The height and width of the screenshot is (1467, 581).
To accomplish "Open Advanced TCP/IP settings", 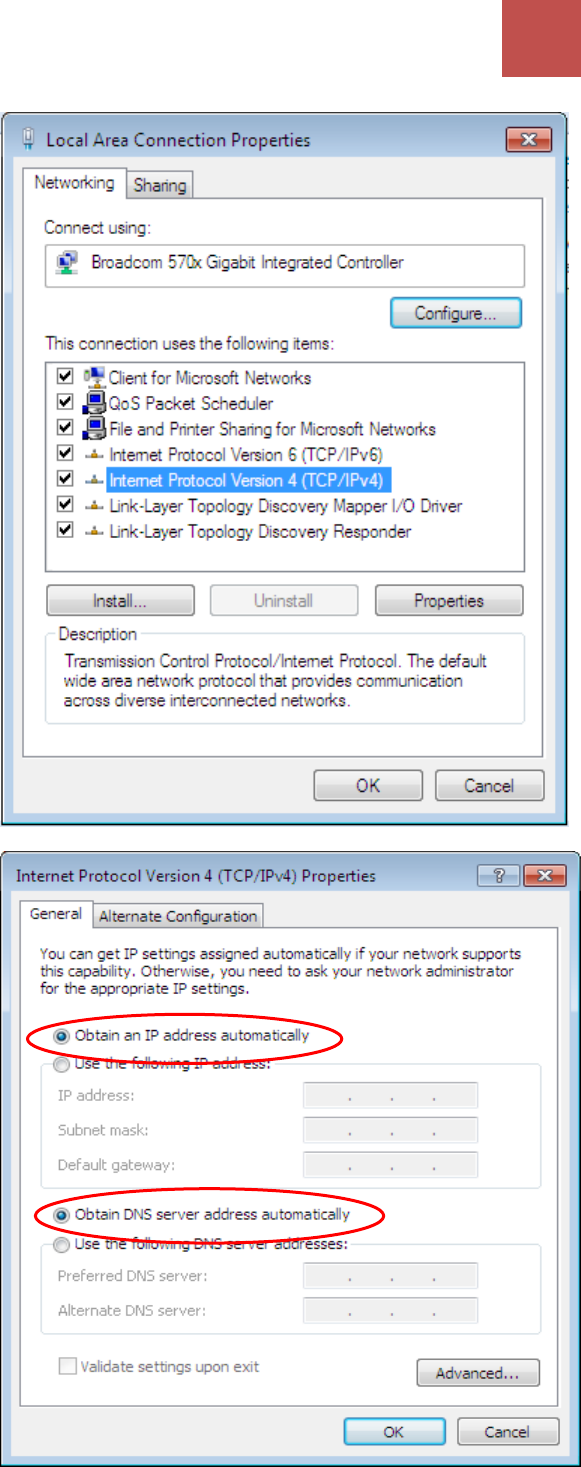I will pos(477,1373).
